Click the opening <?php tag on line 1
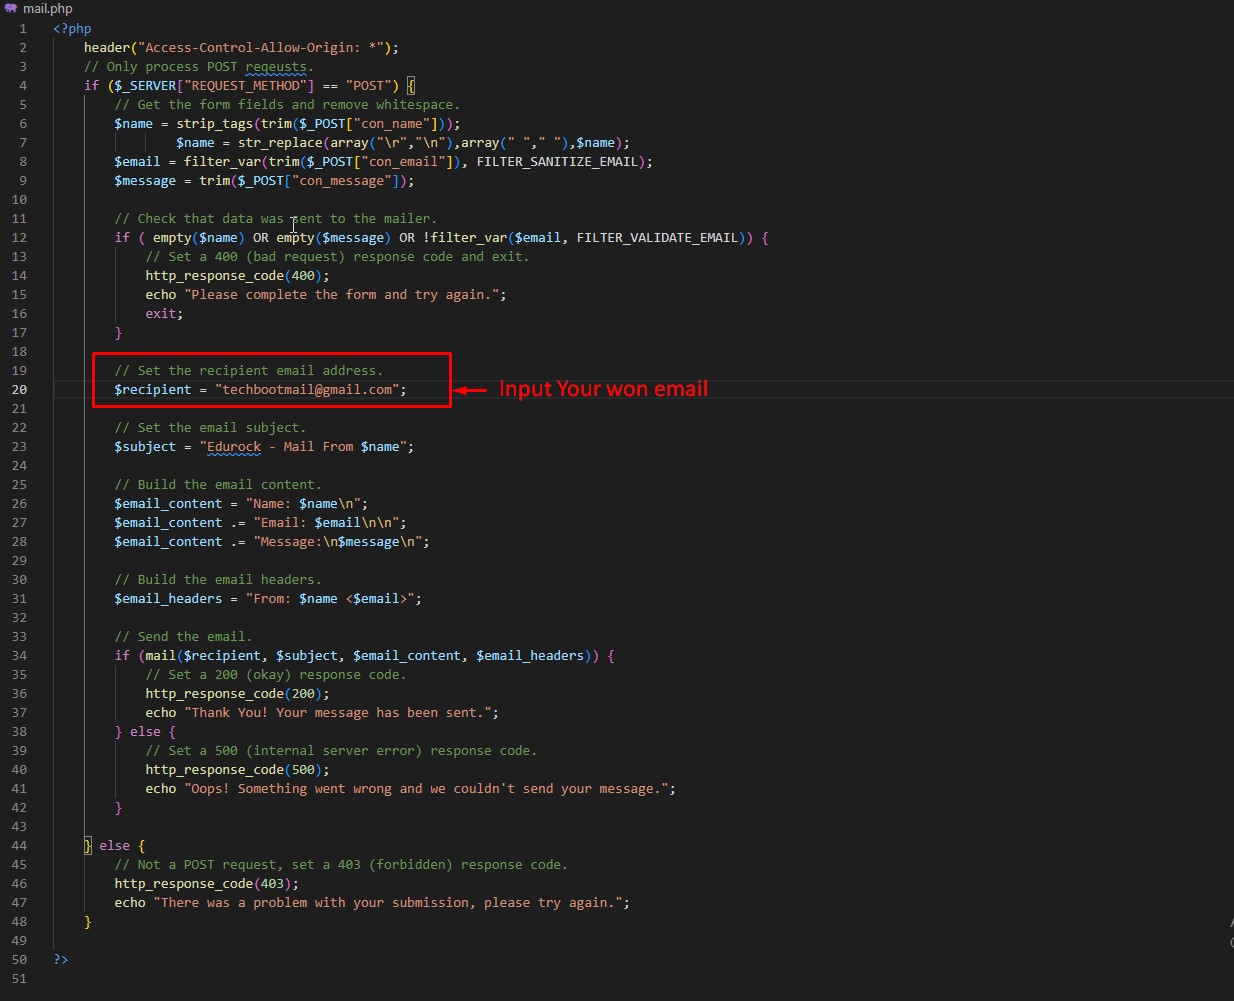 (x=72, y=29)
